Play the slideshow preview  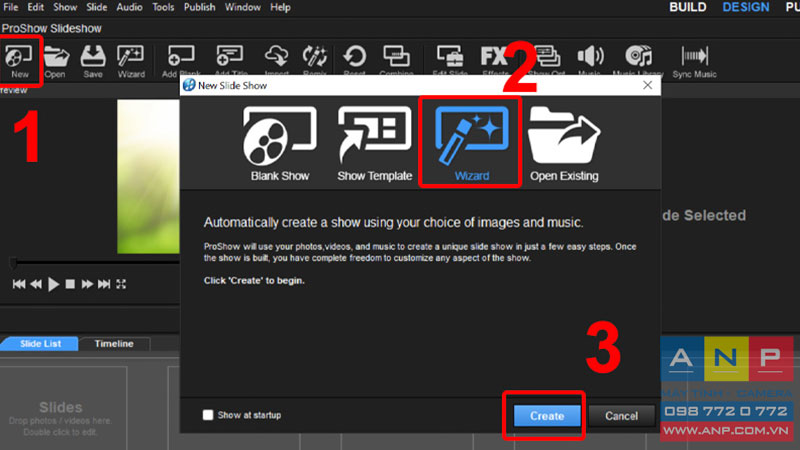click(x=53, y=284)
